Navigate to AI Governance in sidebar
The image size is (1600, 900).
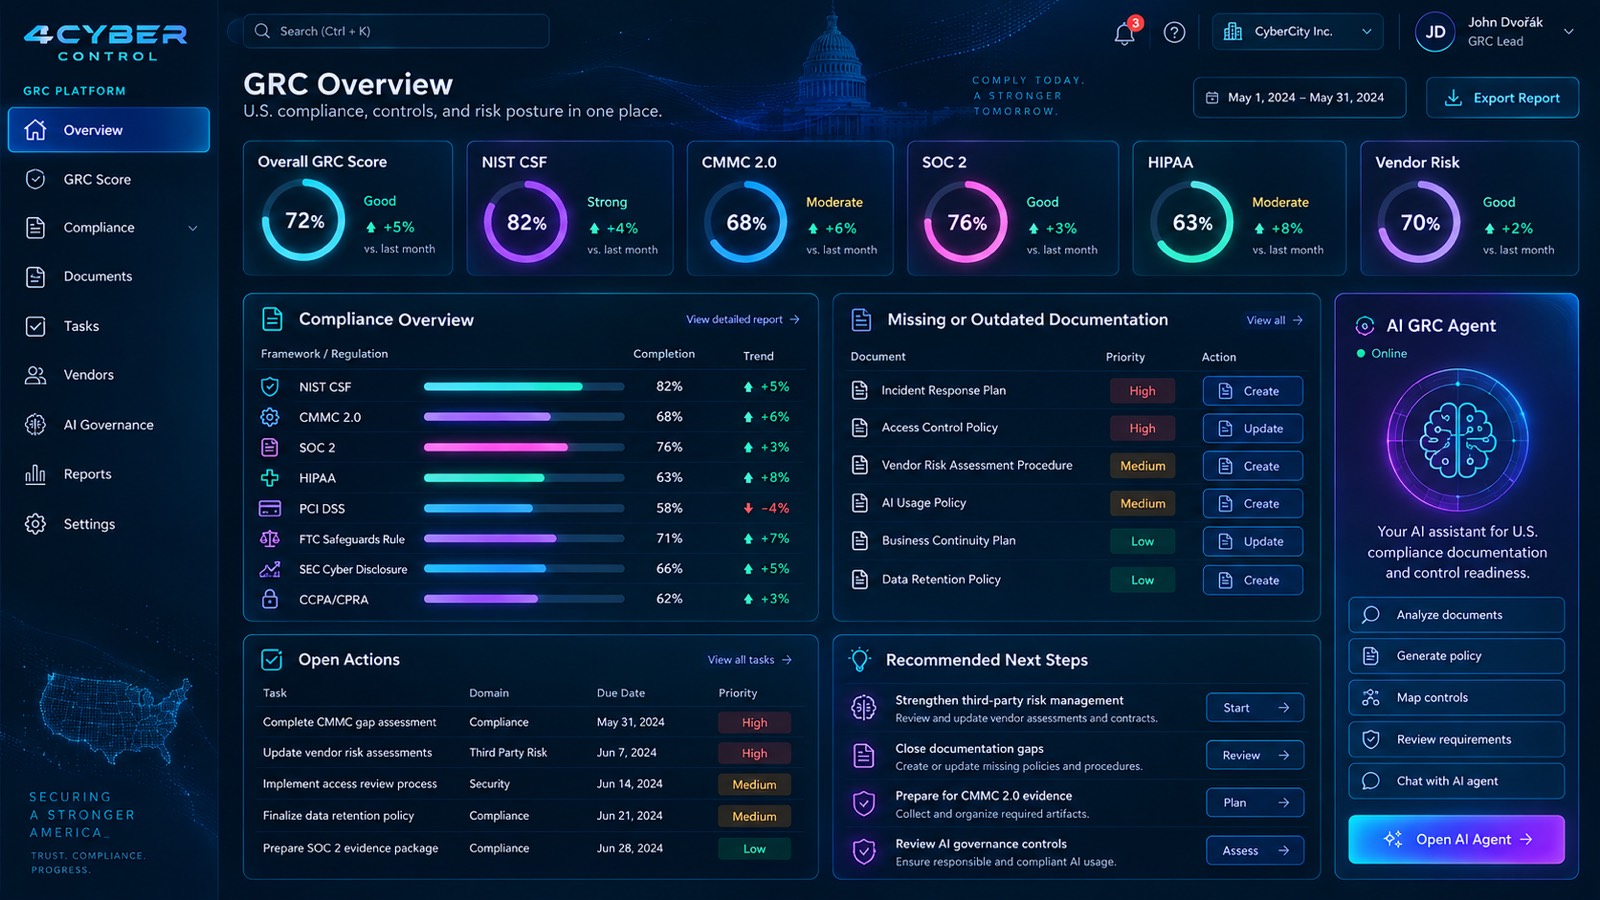109,425
